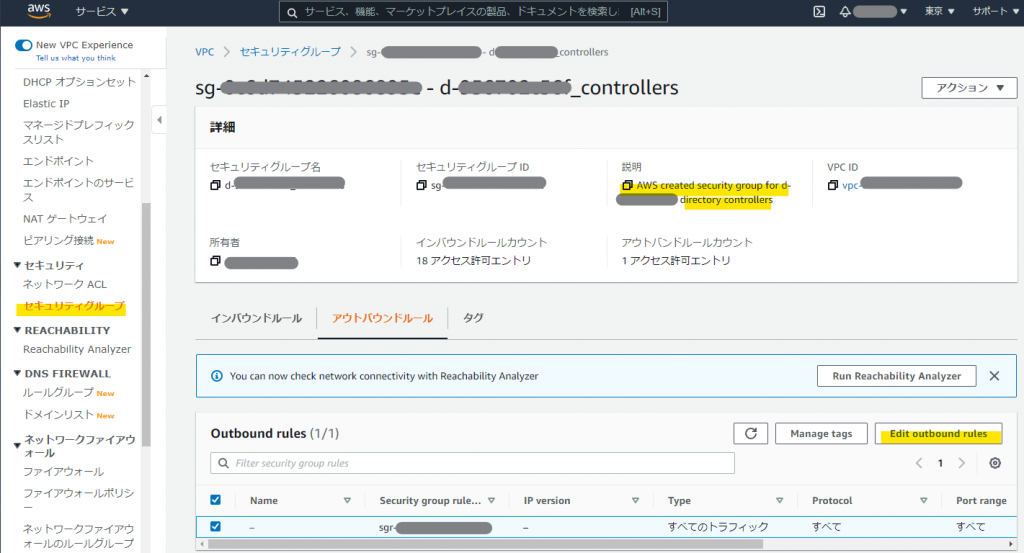Switch to the インバウンドルール tab
Viewport: 1024px width, 553px height.
[x=256, y=318]
